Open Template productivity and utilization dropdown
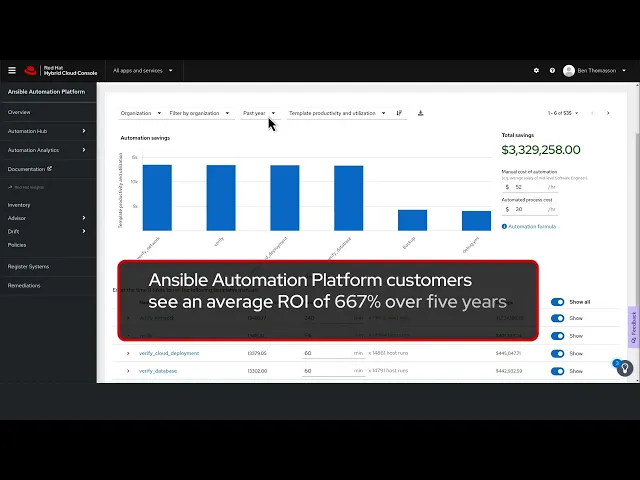The image size is (640, 480). pyautogui.click(x=337, y=113)
